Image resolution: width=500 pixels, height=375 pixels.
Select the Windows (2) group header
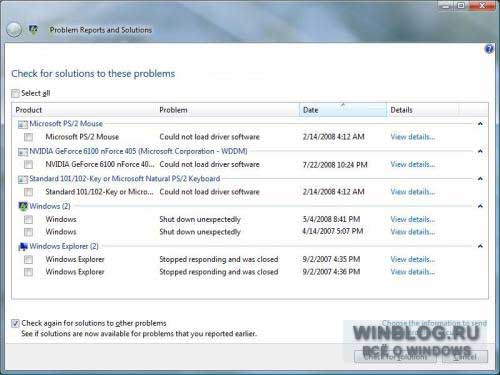point(50,206)
